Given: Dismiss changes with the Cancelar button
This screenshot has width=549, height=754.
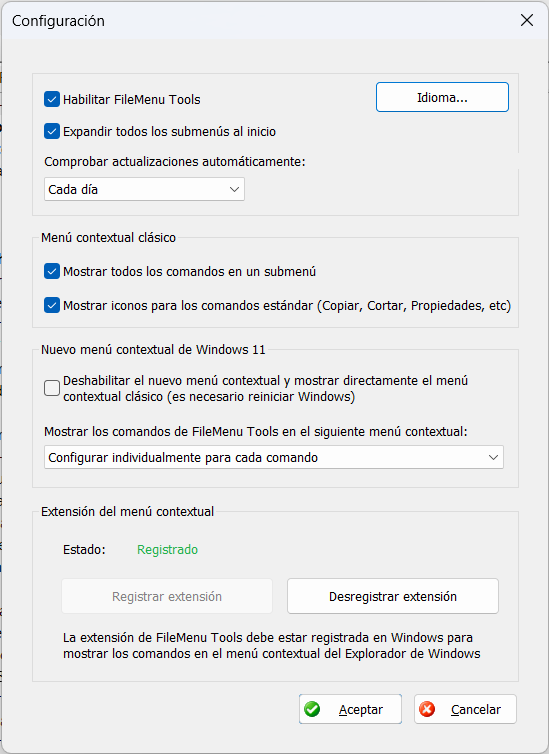Looking at the screenshot, I should (x=465, y=709).
